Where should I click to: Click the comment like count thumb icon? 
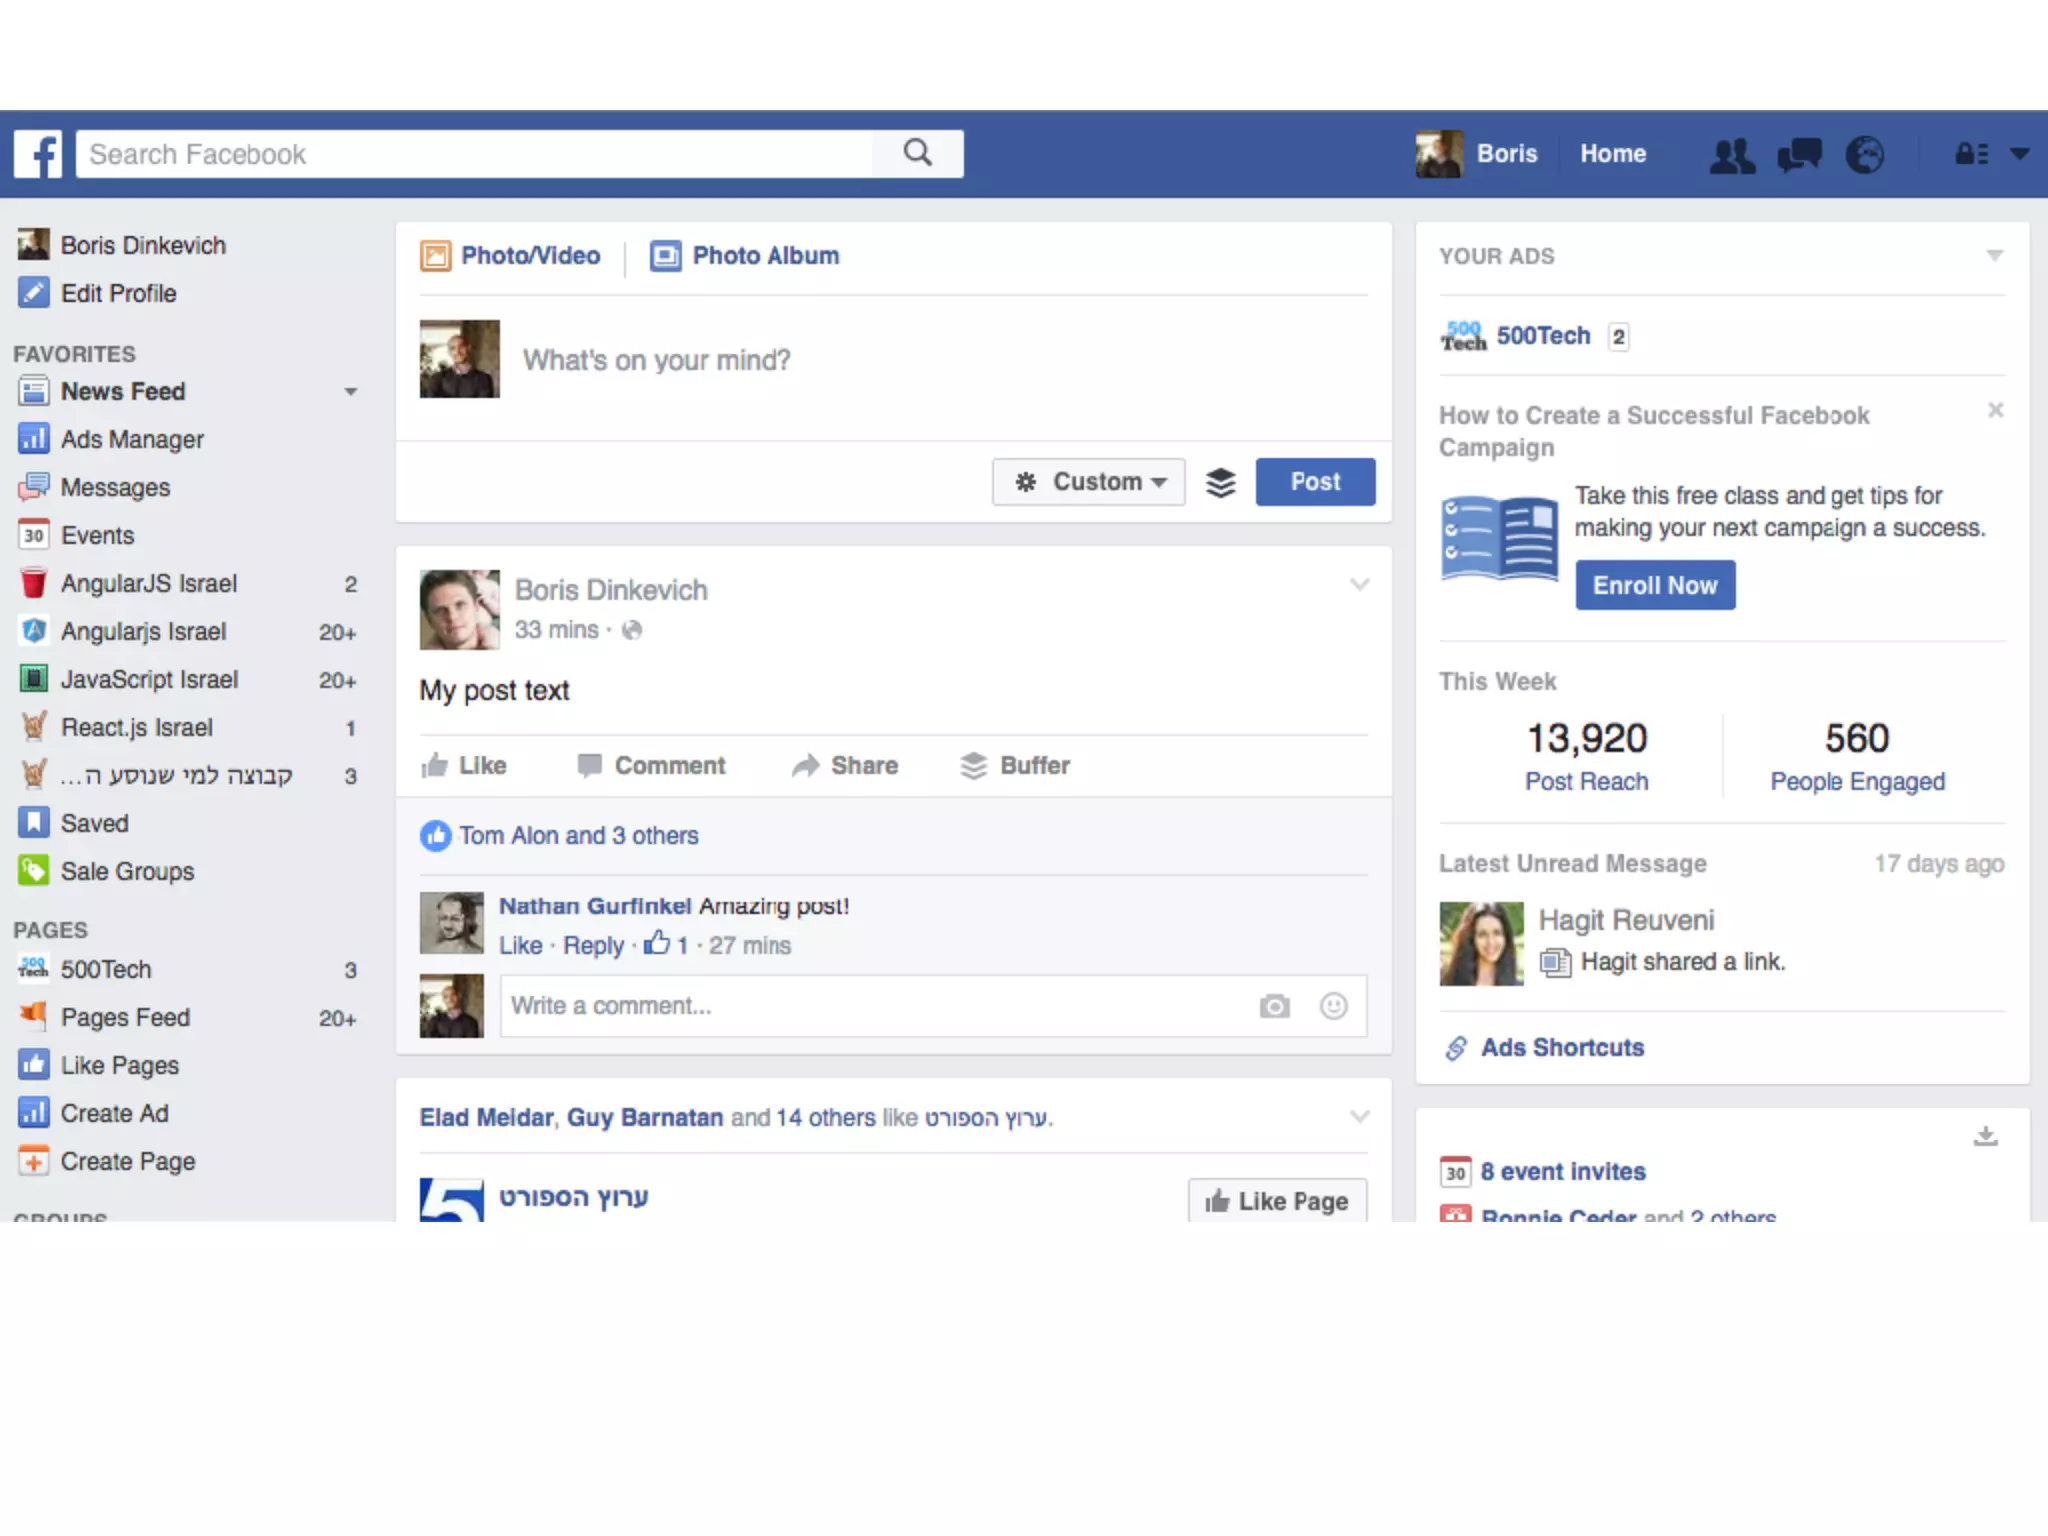point(656,942)
